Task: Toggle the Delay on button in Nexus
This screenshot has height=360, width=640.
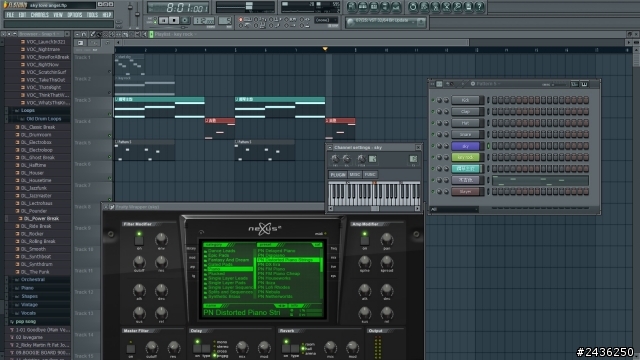Action: (197, 348)
